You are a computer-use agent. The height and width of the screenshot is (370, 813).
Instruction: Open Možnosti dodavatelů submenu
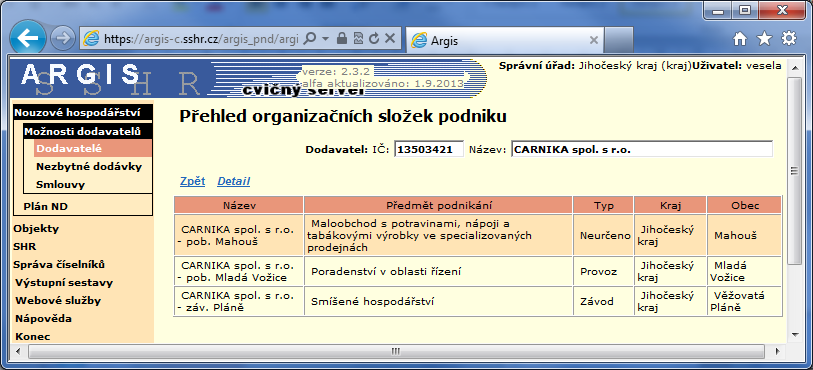88,131
